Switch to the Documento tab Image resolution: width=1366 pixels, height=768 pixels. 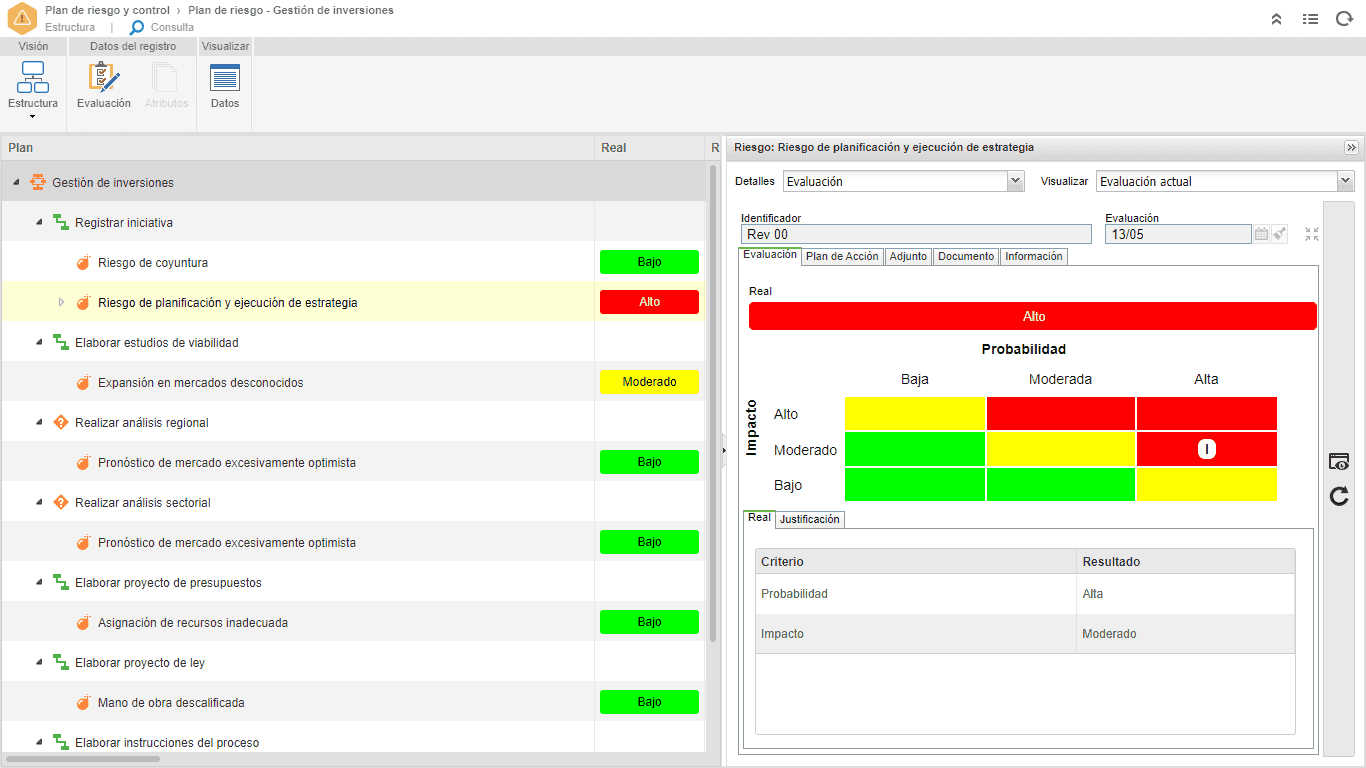tap(966, 257)
